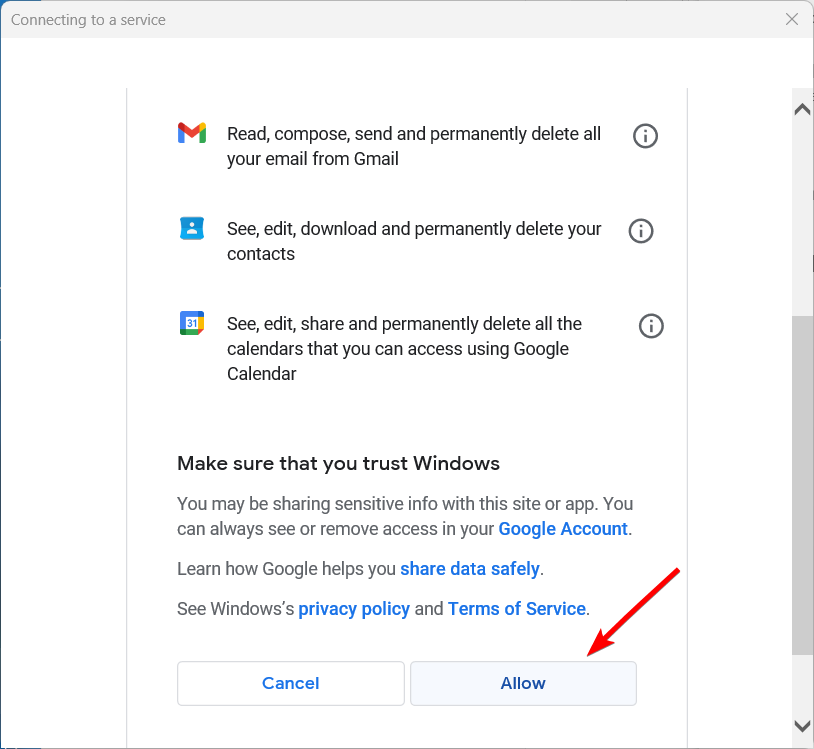This screenshot has height=749, width=814.
Task: Cancel the permission request
Action: [x=291, y=683]
